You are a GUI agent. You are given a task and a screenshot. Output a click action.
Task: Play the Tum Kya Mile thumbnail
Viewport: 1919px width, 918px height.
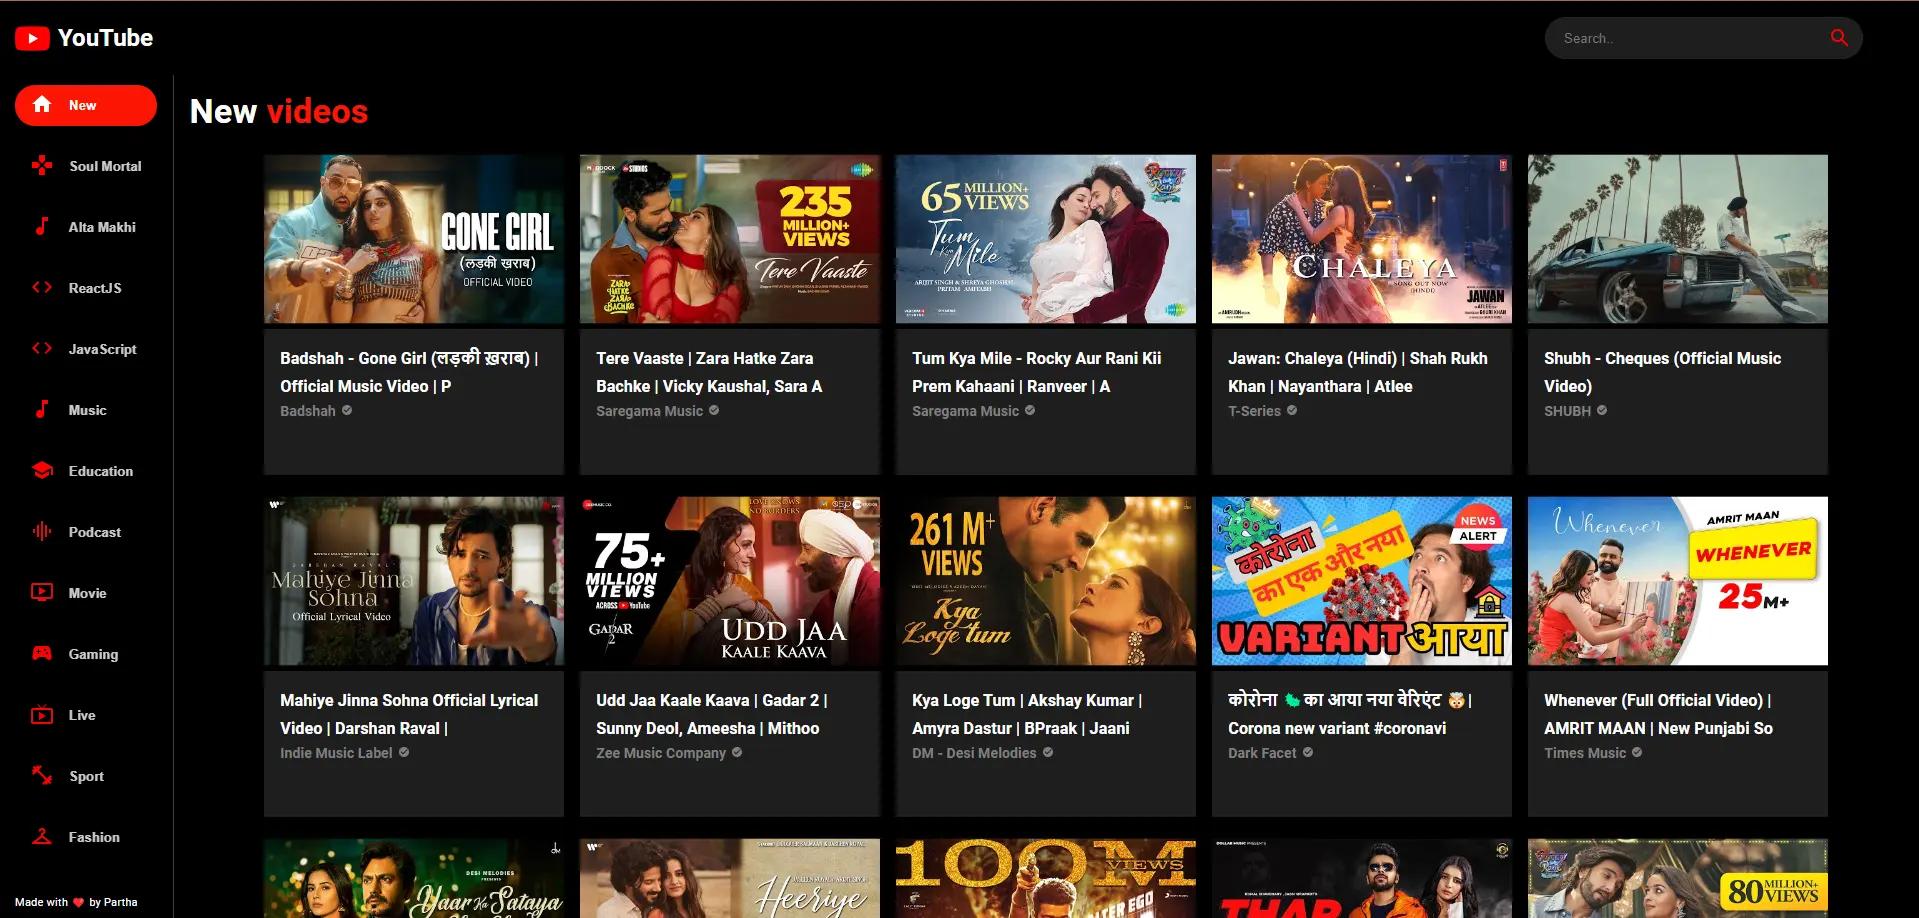pos(1046,239)
